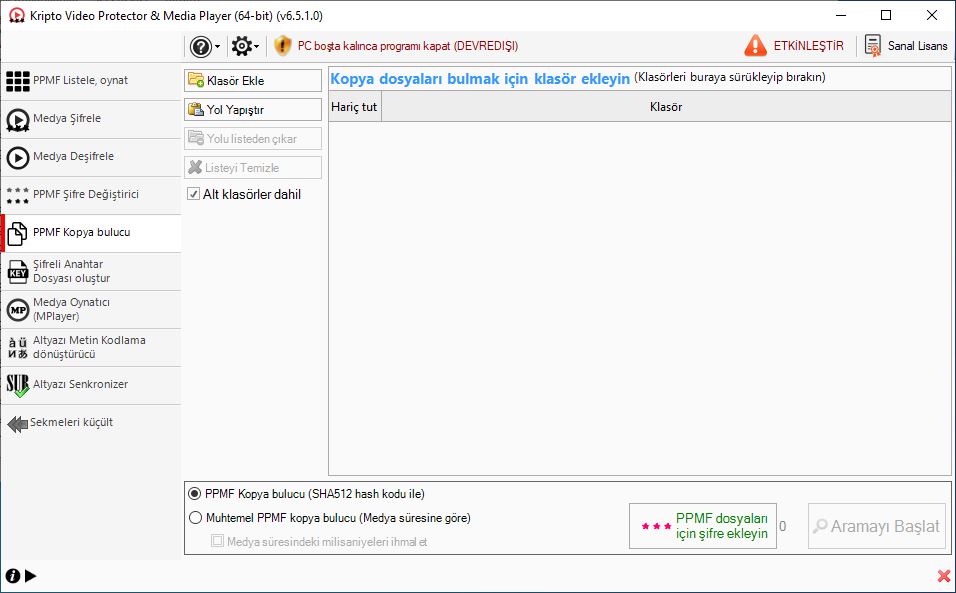This screenshot has height=593, width=956.
Task: Switch to Altyazı Senkronizer tab
Action: point(91,385)
